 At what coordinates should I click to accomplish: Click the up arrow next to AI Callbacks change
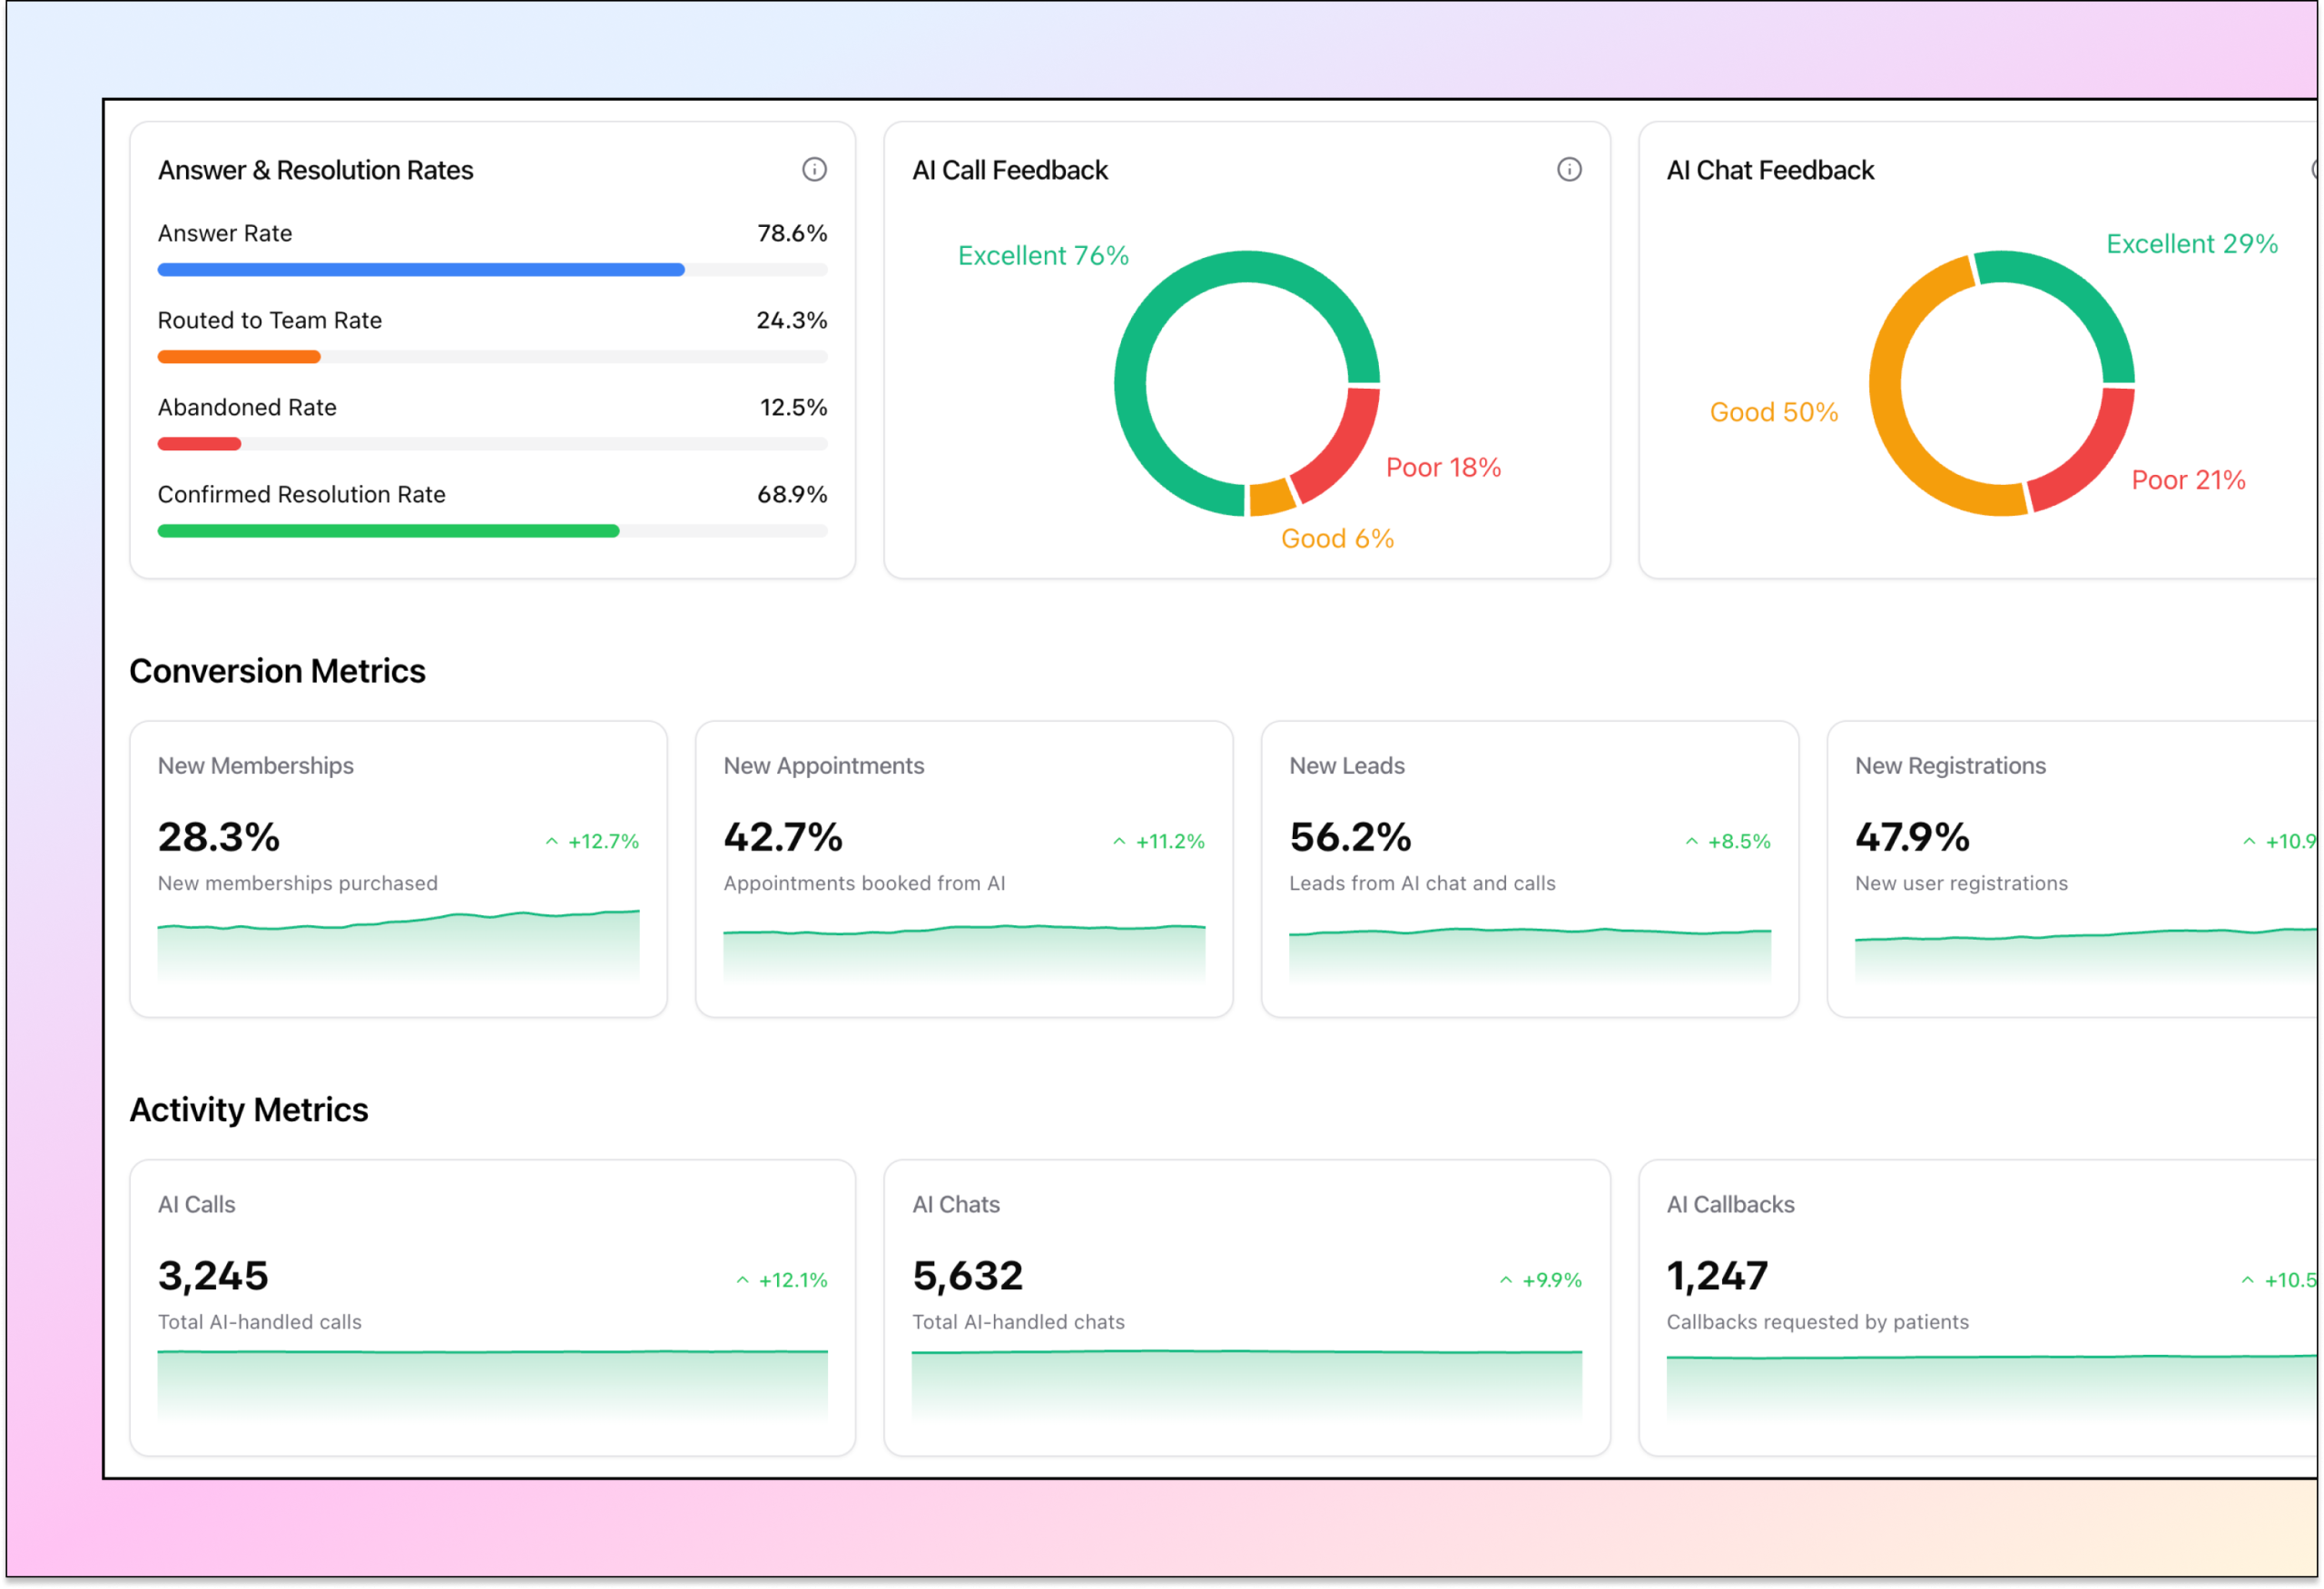pos(2247,1280)
